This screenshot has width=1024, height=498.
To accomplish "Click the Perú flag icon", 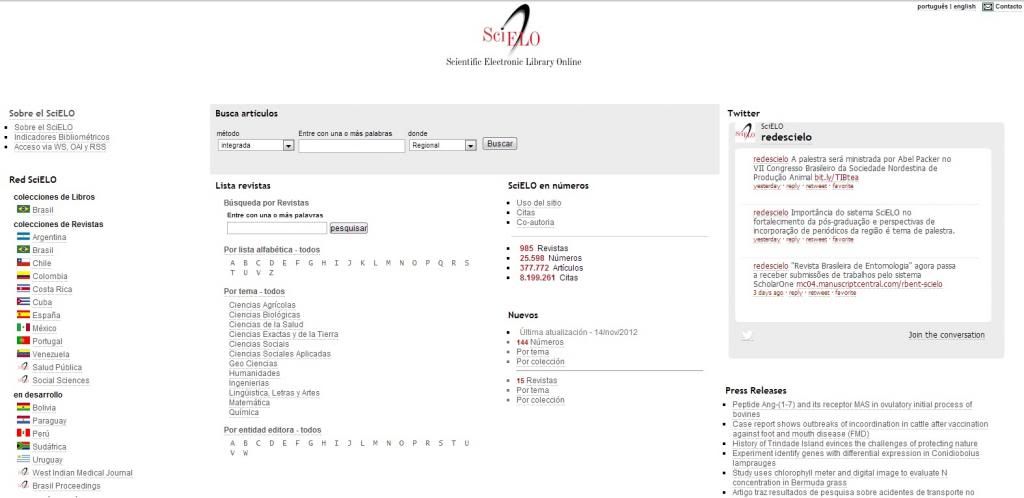I will pos(24,433).
